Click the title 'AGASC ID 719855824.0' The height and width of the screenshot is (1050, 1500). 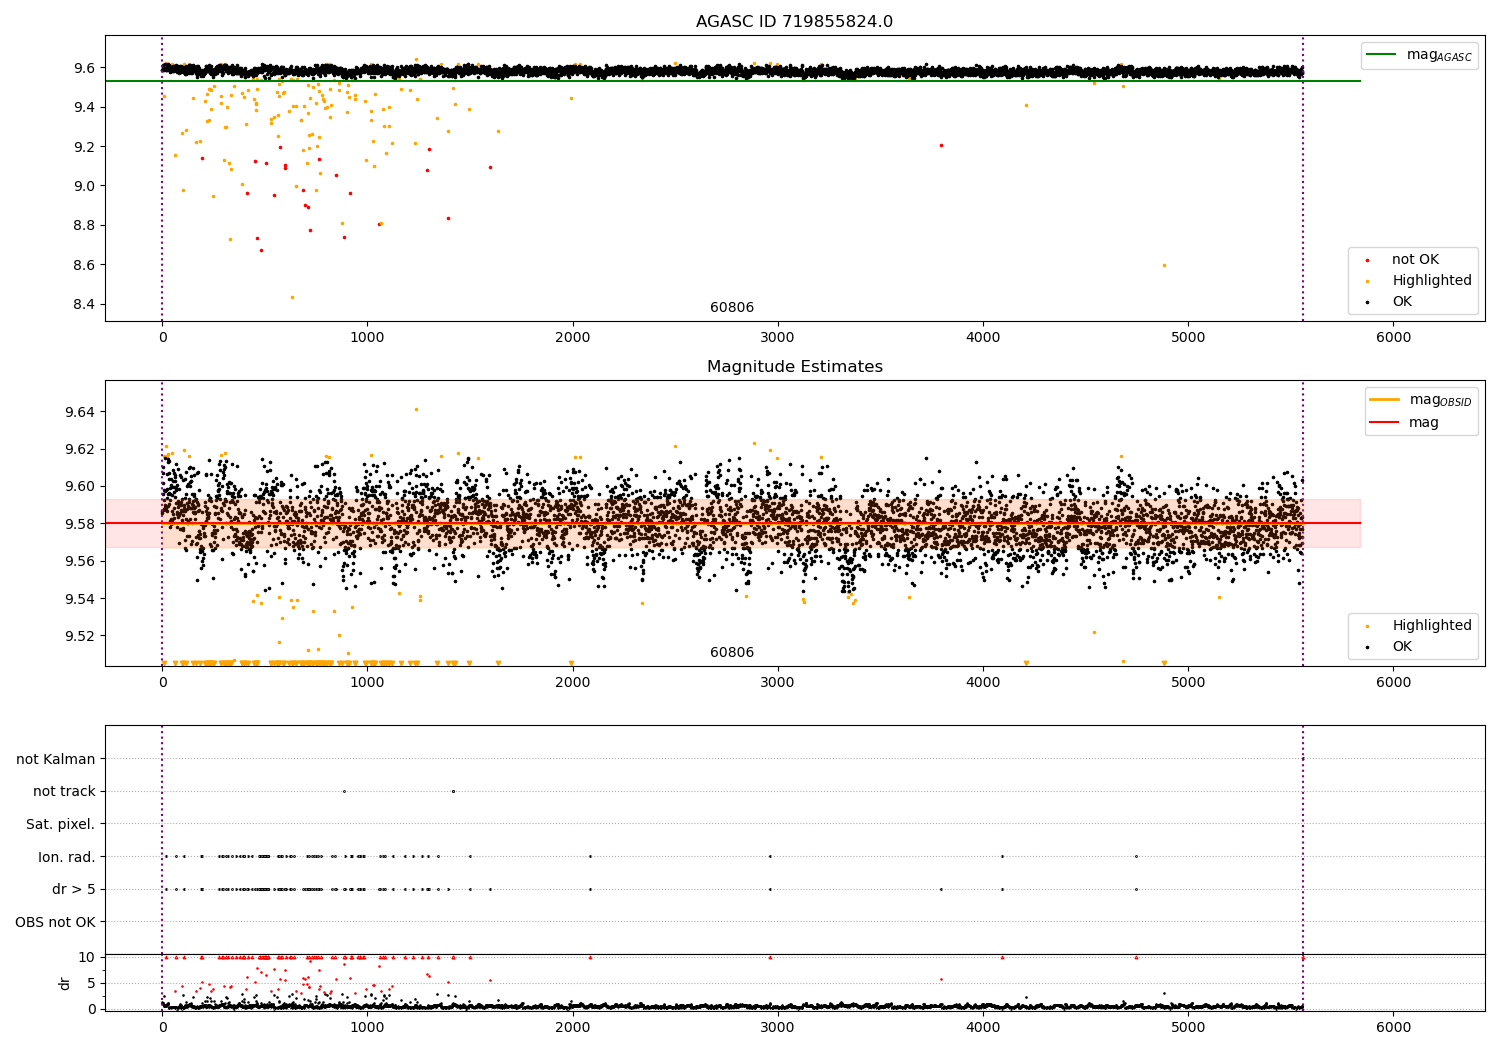coord(794,22)
